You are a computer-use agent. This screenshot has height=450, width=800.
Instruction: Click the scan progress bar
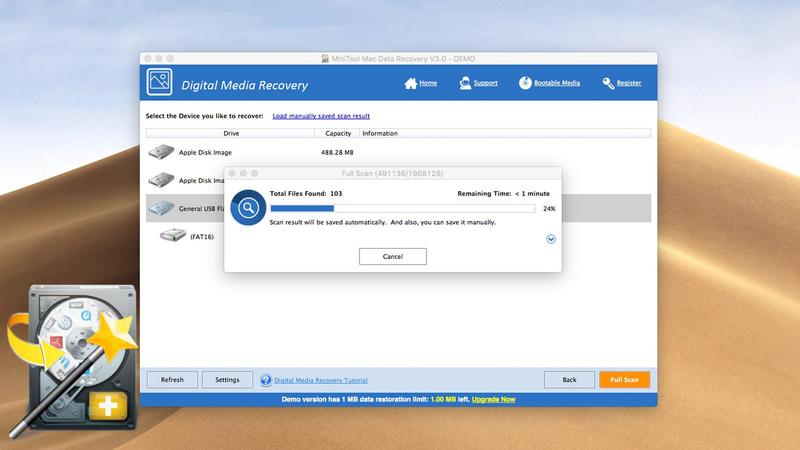pos(403,208)
